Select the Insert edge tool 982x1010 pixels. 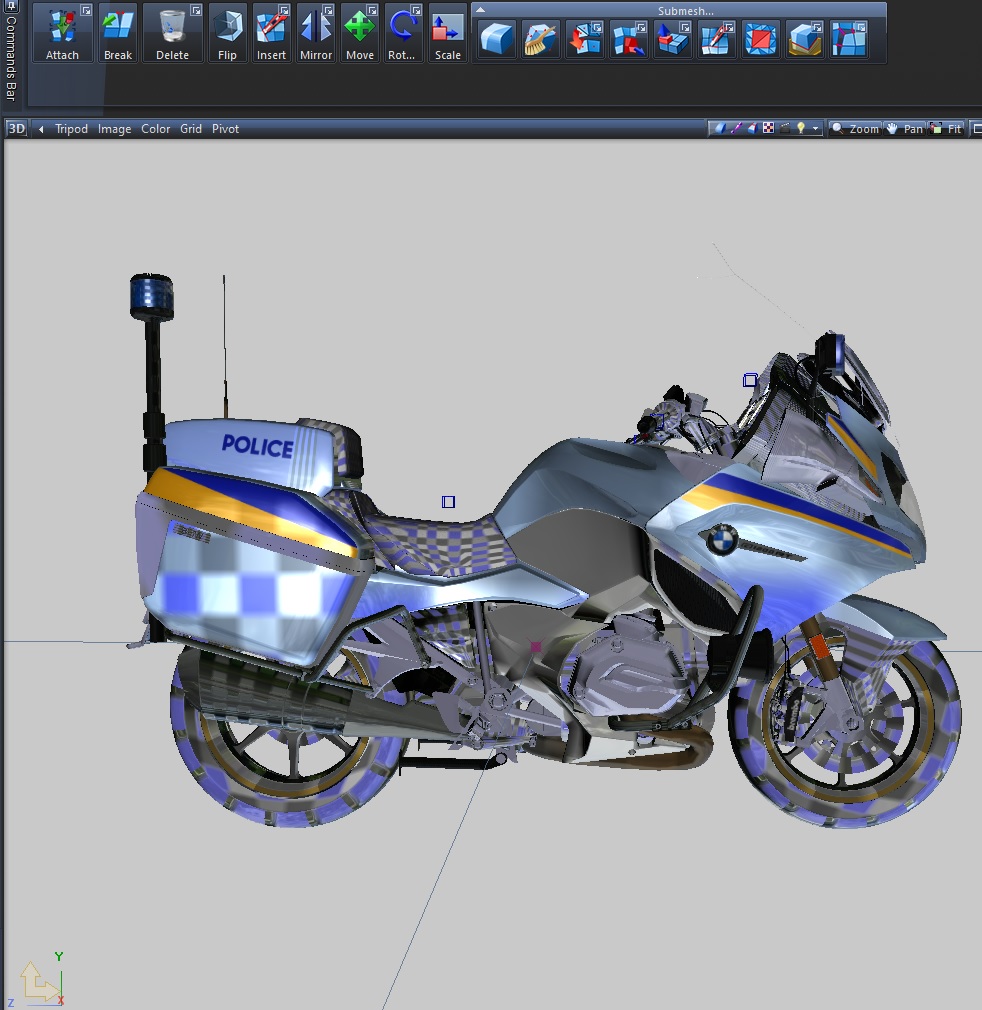(x=271, y=33)
